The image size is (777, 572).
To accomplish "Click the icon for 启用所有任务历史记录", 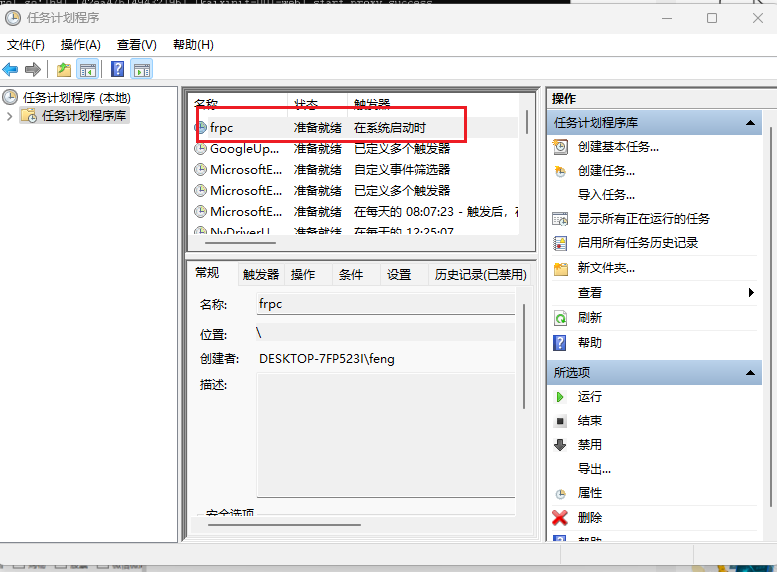I will click(560, 243).
